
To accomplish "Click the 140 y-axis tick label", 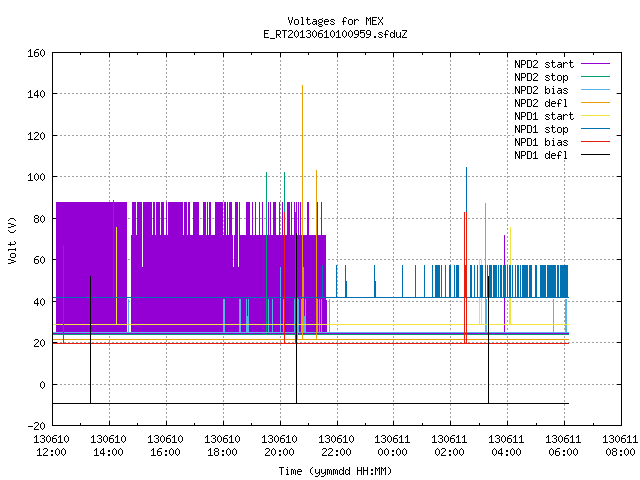I will click(36, 94).
